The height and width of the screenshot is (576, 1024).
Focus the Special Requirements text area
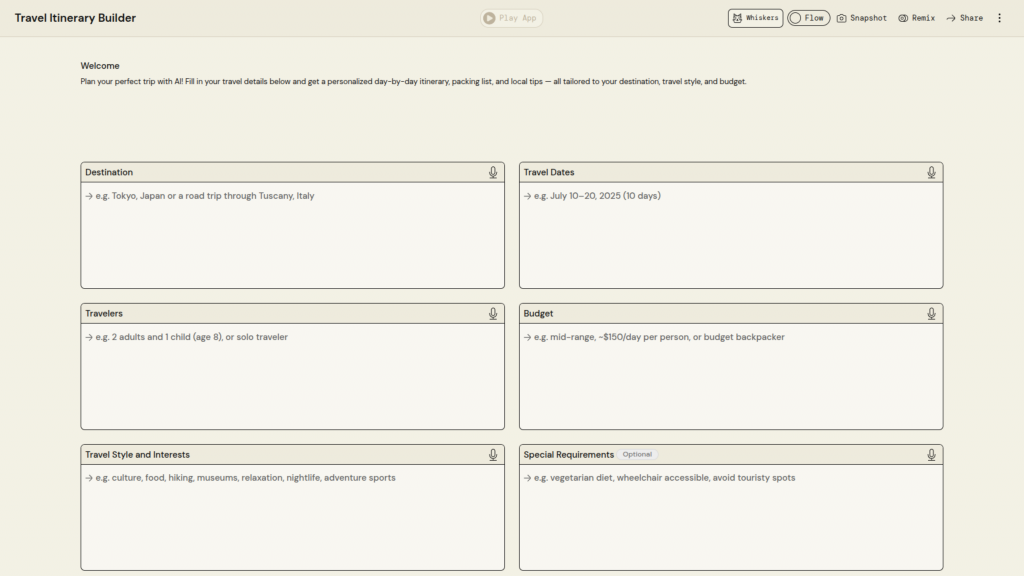[730, 517]
